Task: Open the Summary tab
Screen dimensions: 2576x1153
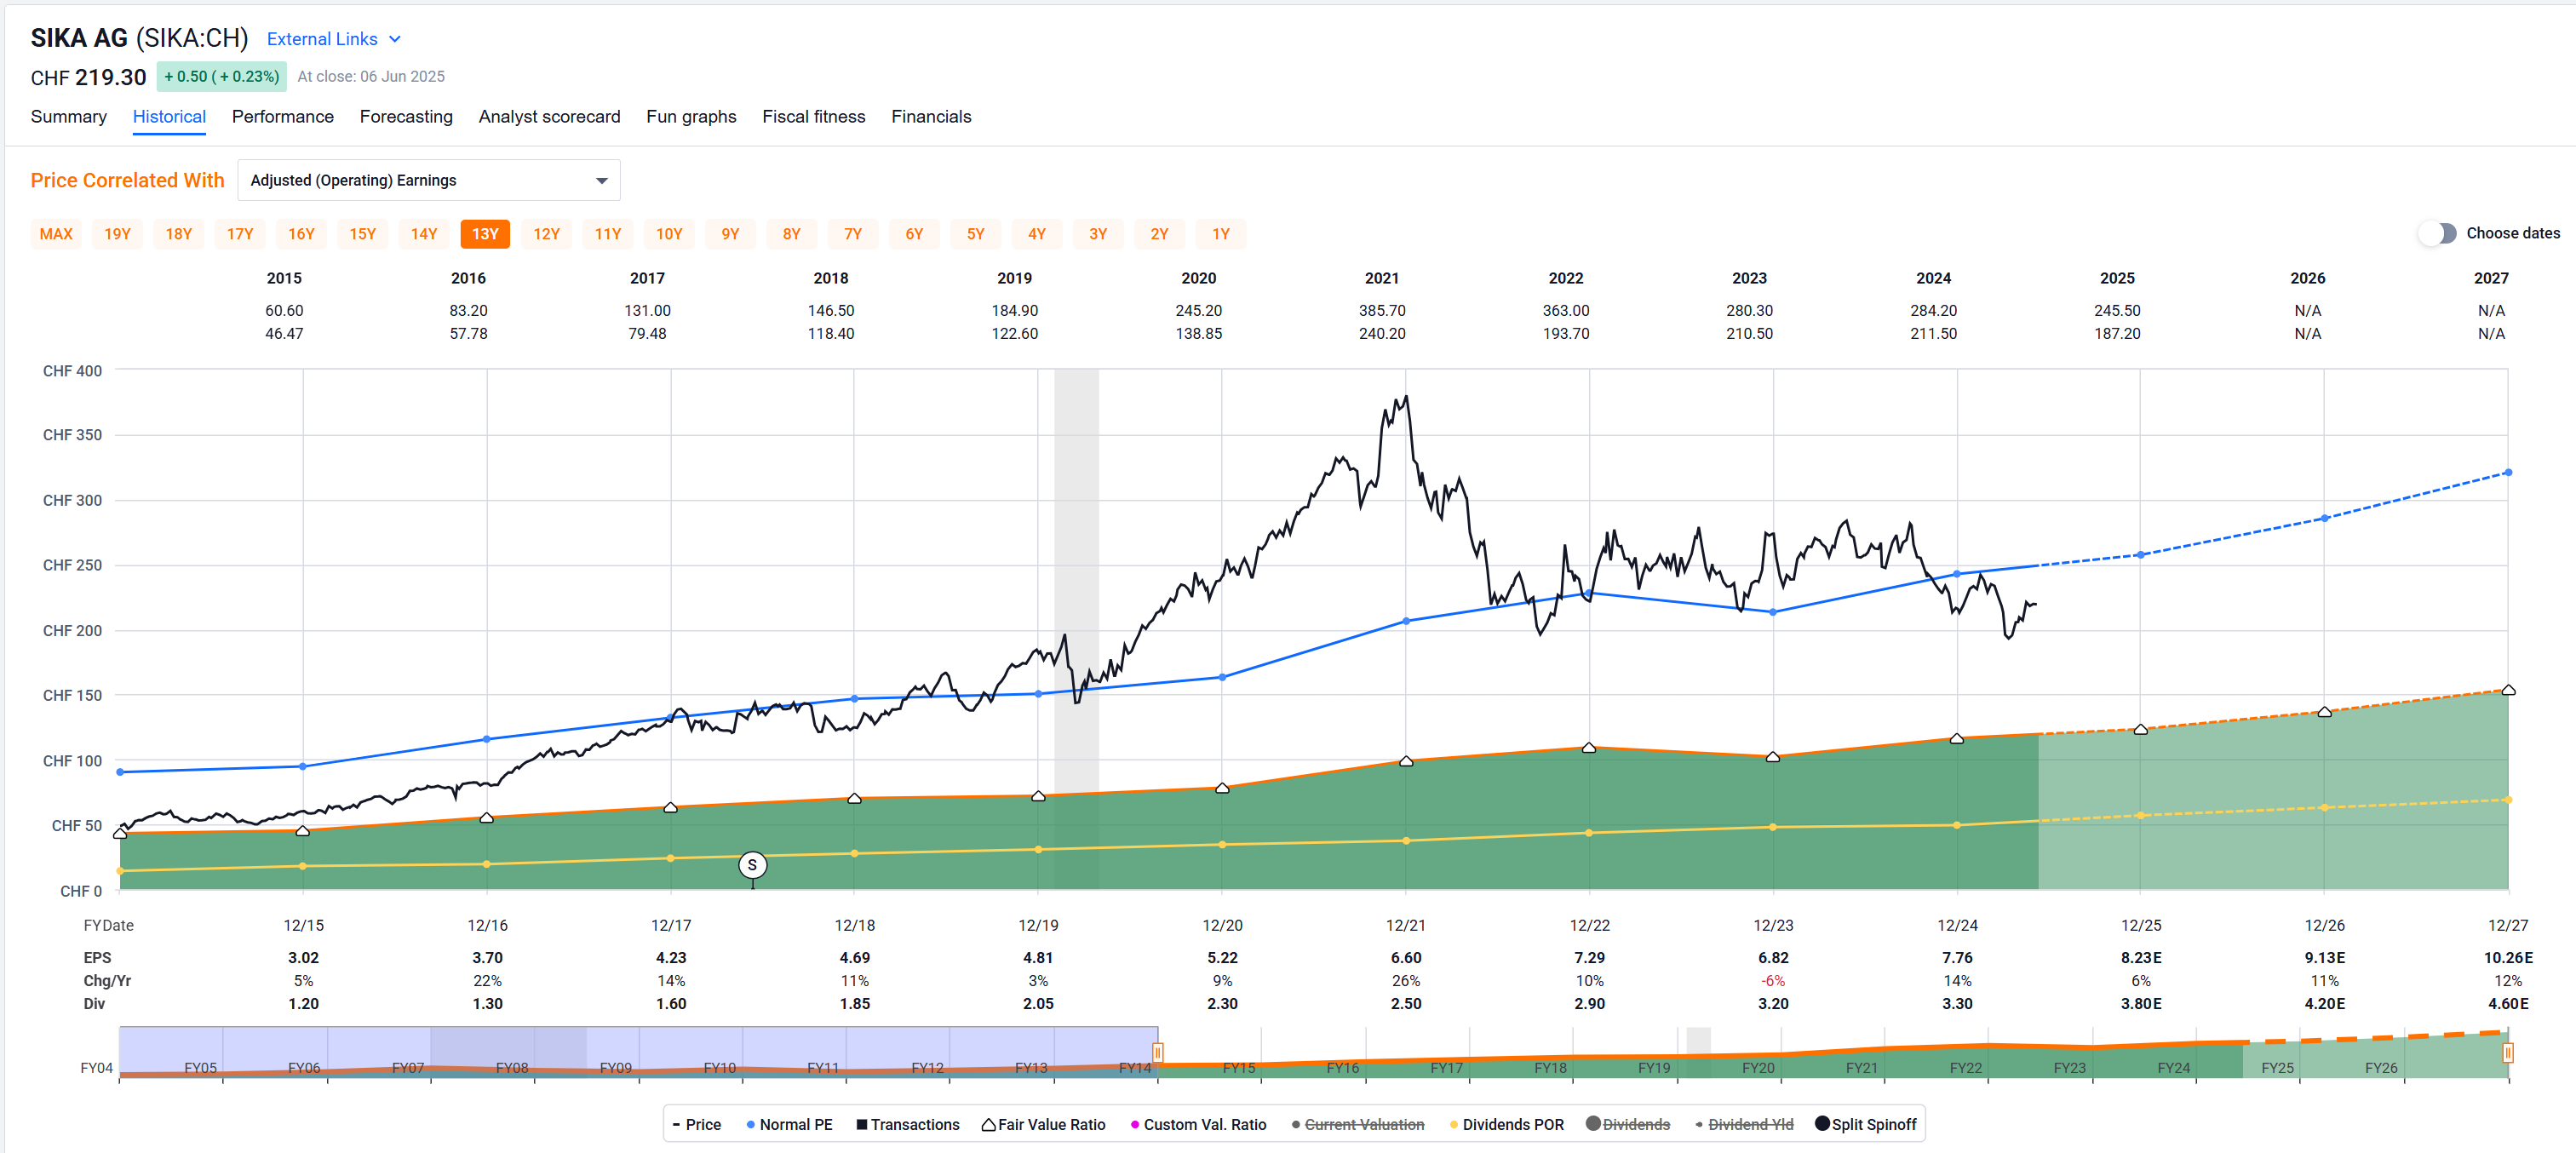Action: coord(68,117)
